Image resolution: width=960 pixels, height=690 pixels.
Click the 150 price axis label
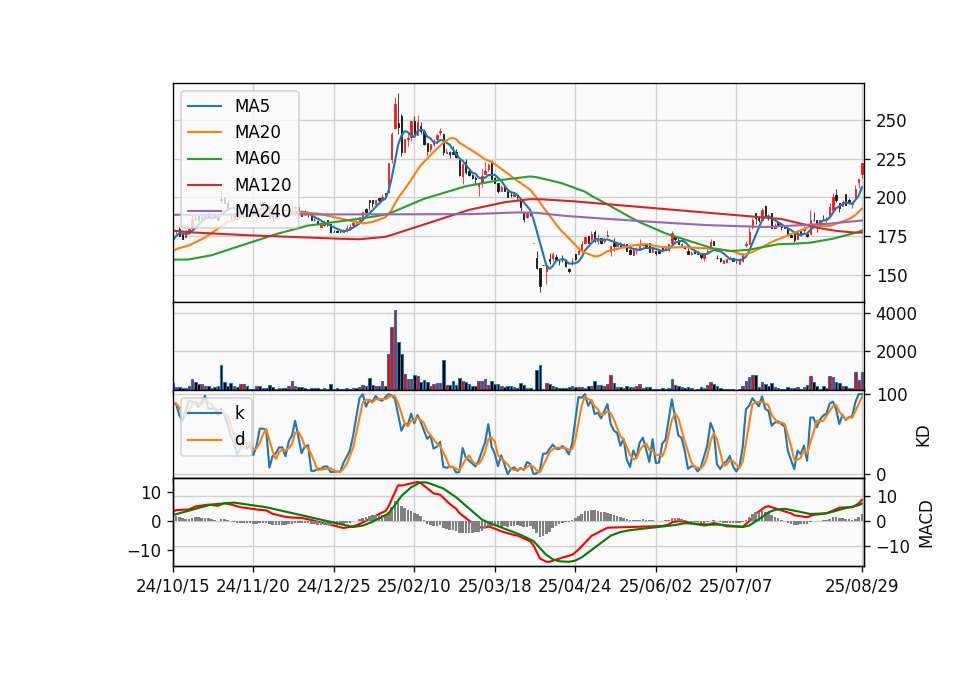pos(891,276)
